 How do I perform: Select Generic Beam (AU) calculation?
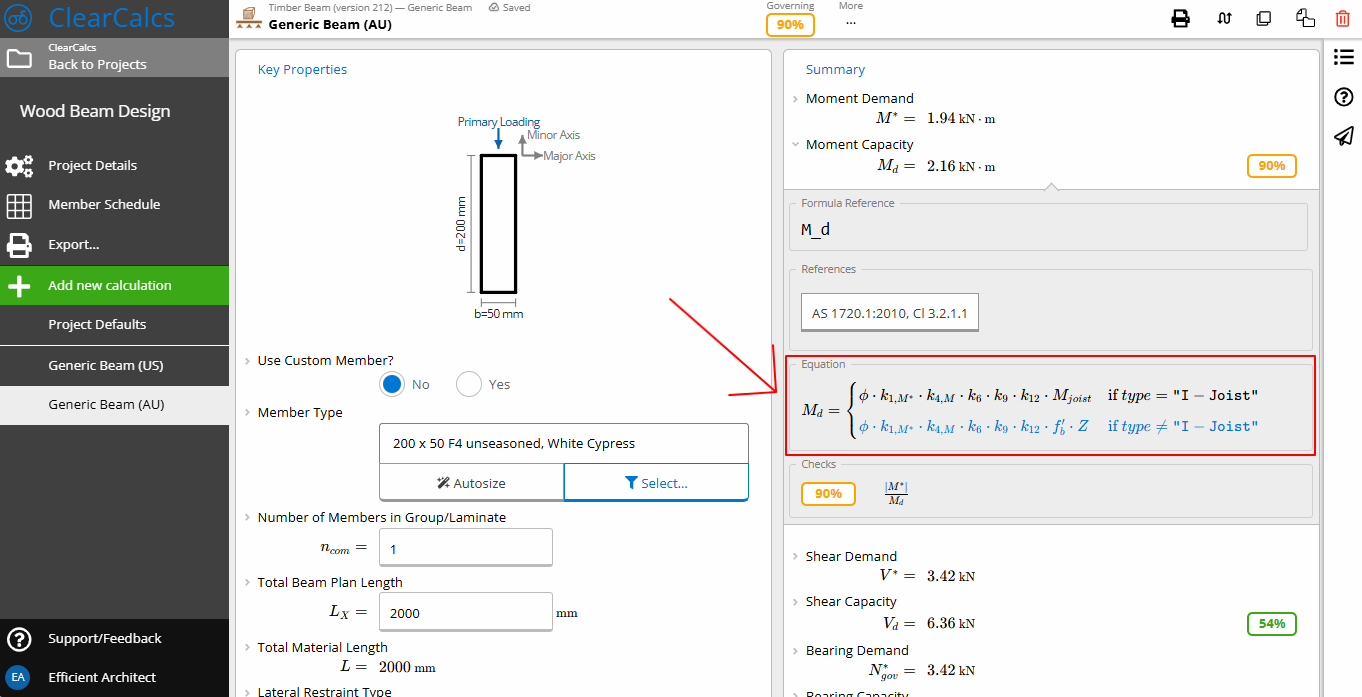[x=114, y=405]
